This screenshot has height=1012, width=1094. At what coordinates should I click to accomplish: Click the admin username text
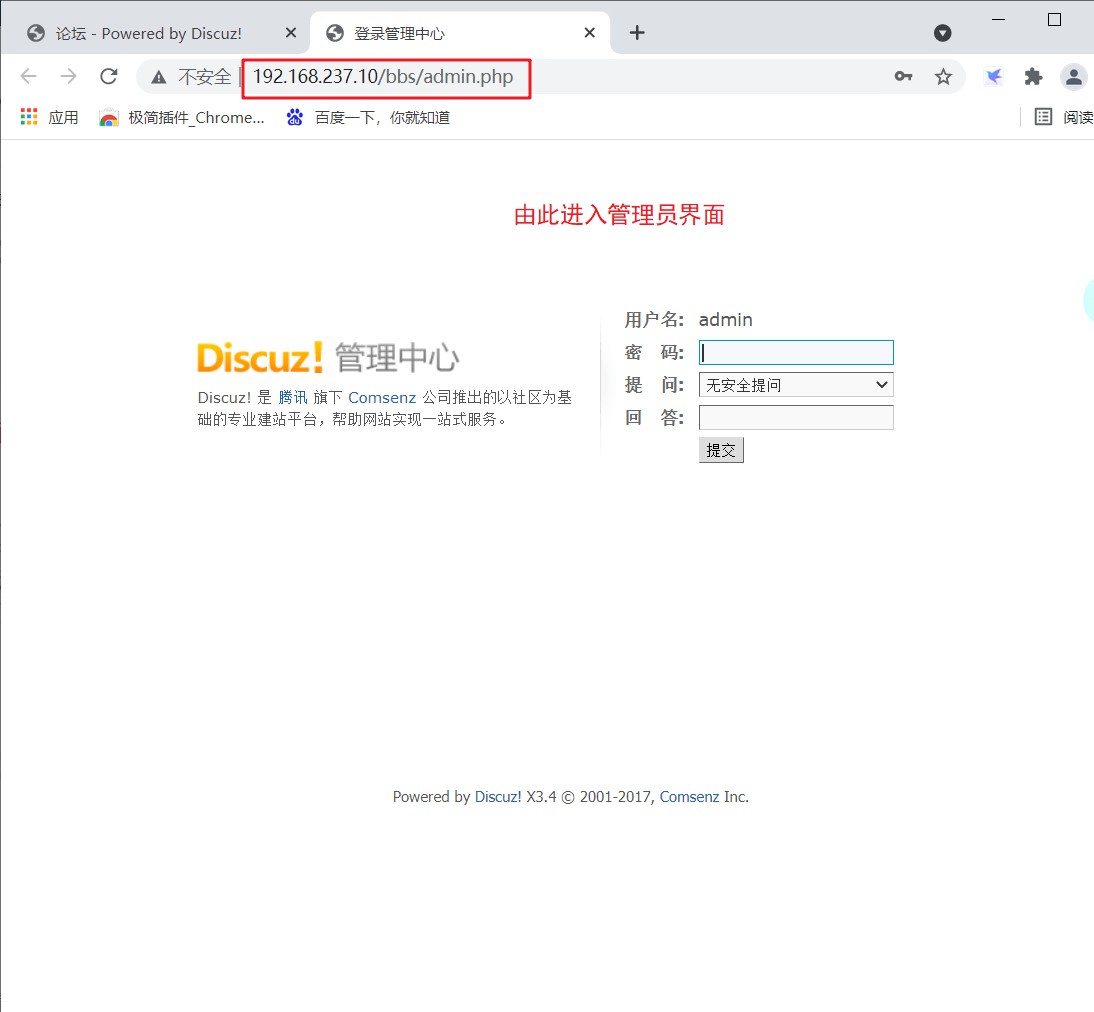tap(726, 320)
